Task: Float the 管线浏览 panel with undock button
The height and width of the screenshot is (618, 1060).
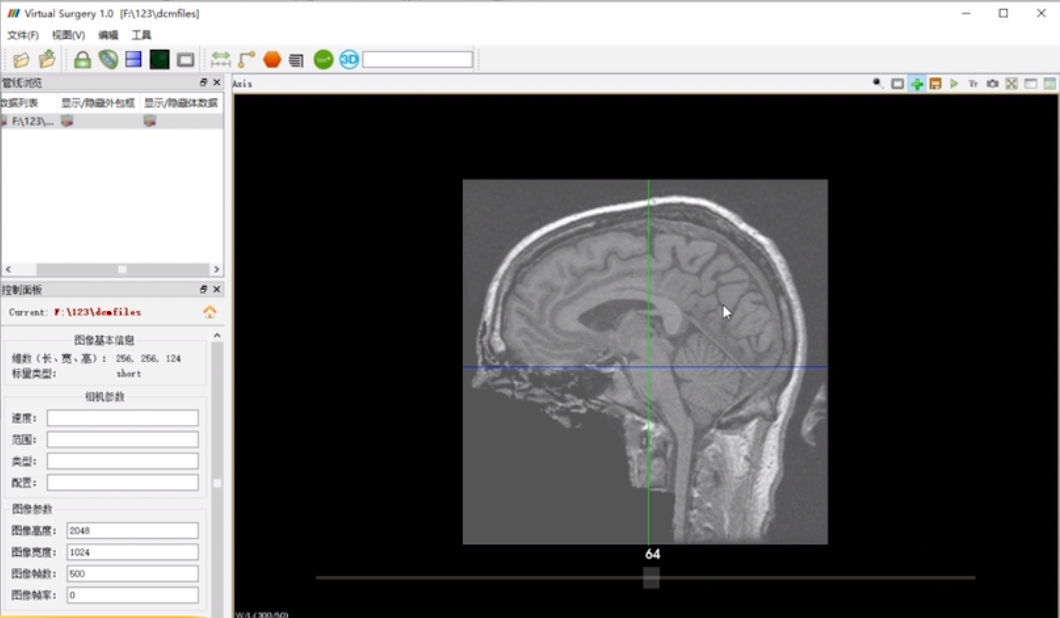Action: click(x=204, y=83)
